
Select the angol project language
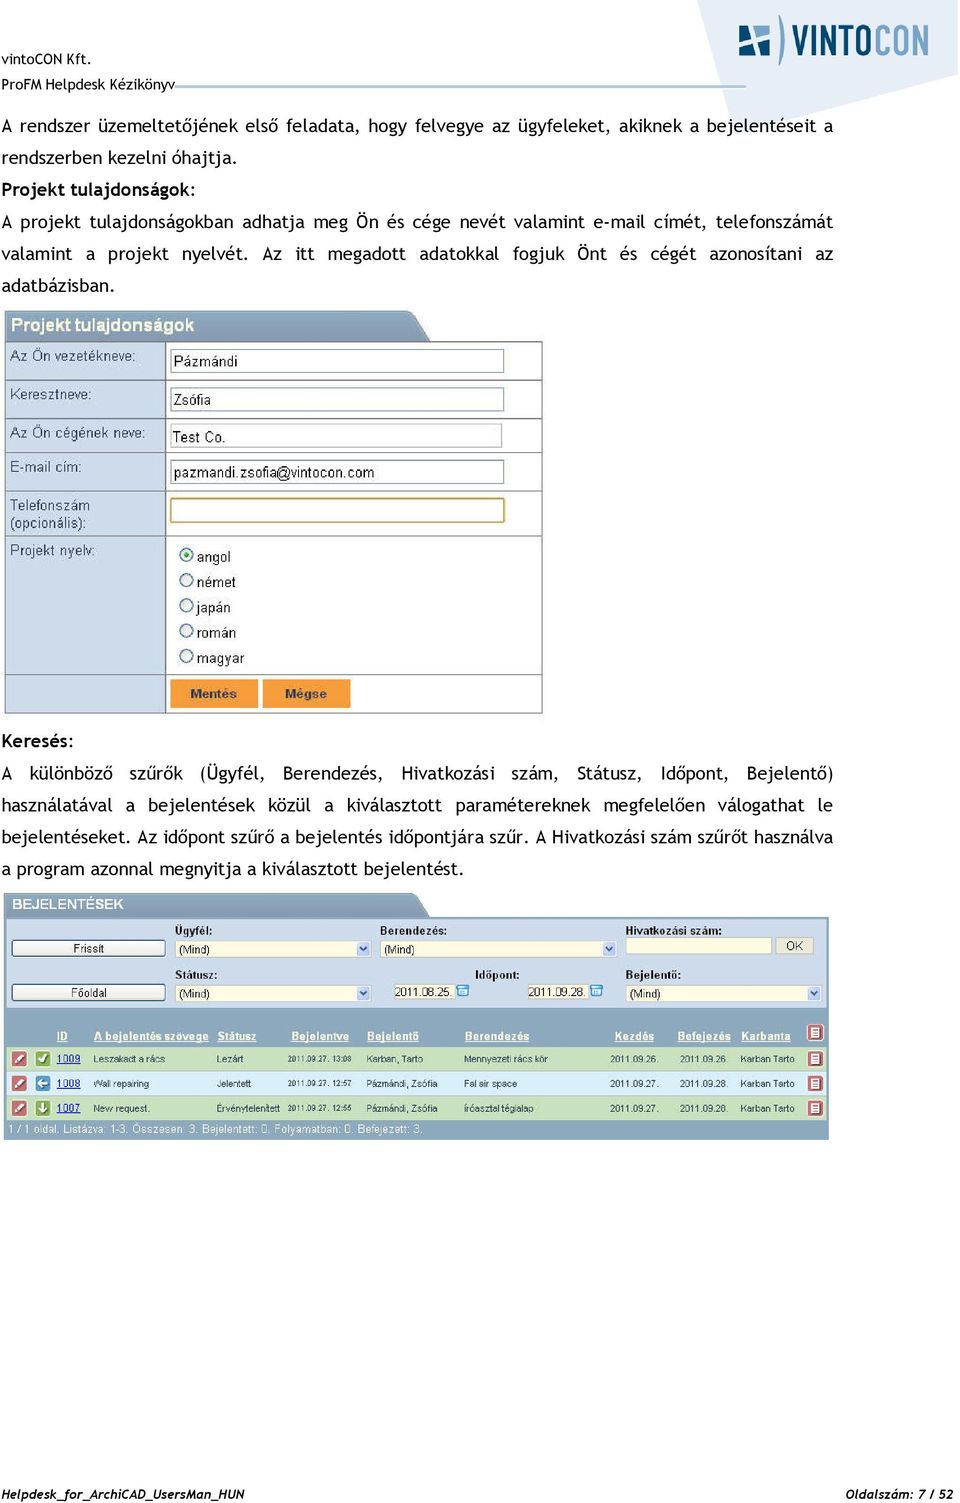pos(186,555)
